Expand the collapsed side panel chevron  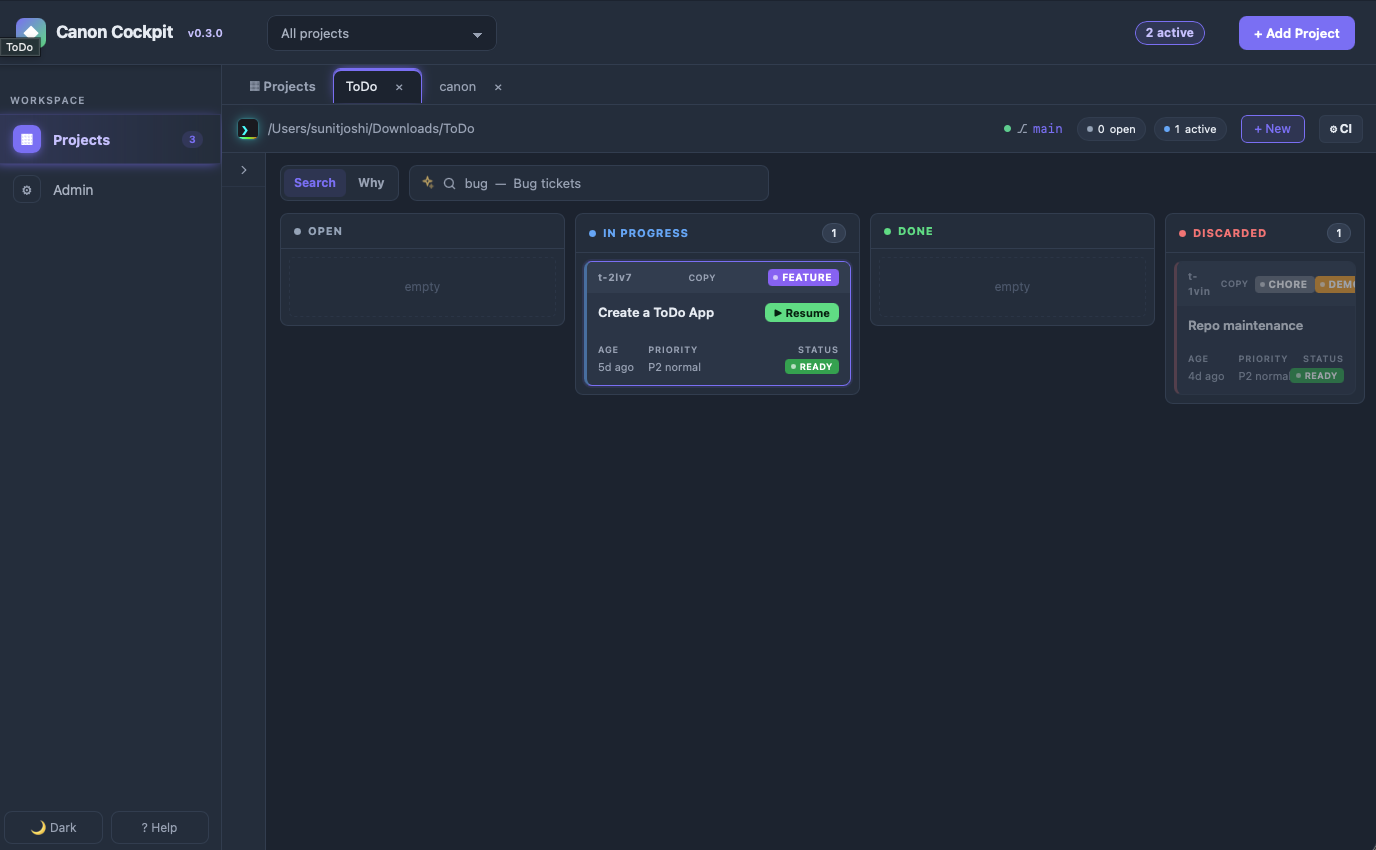click(244, 170)
